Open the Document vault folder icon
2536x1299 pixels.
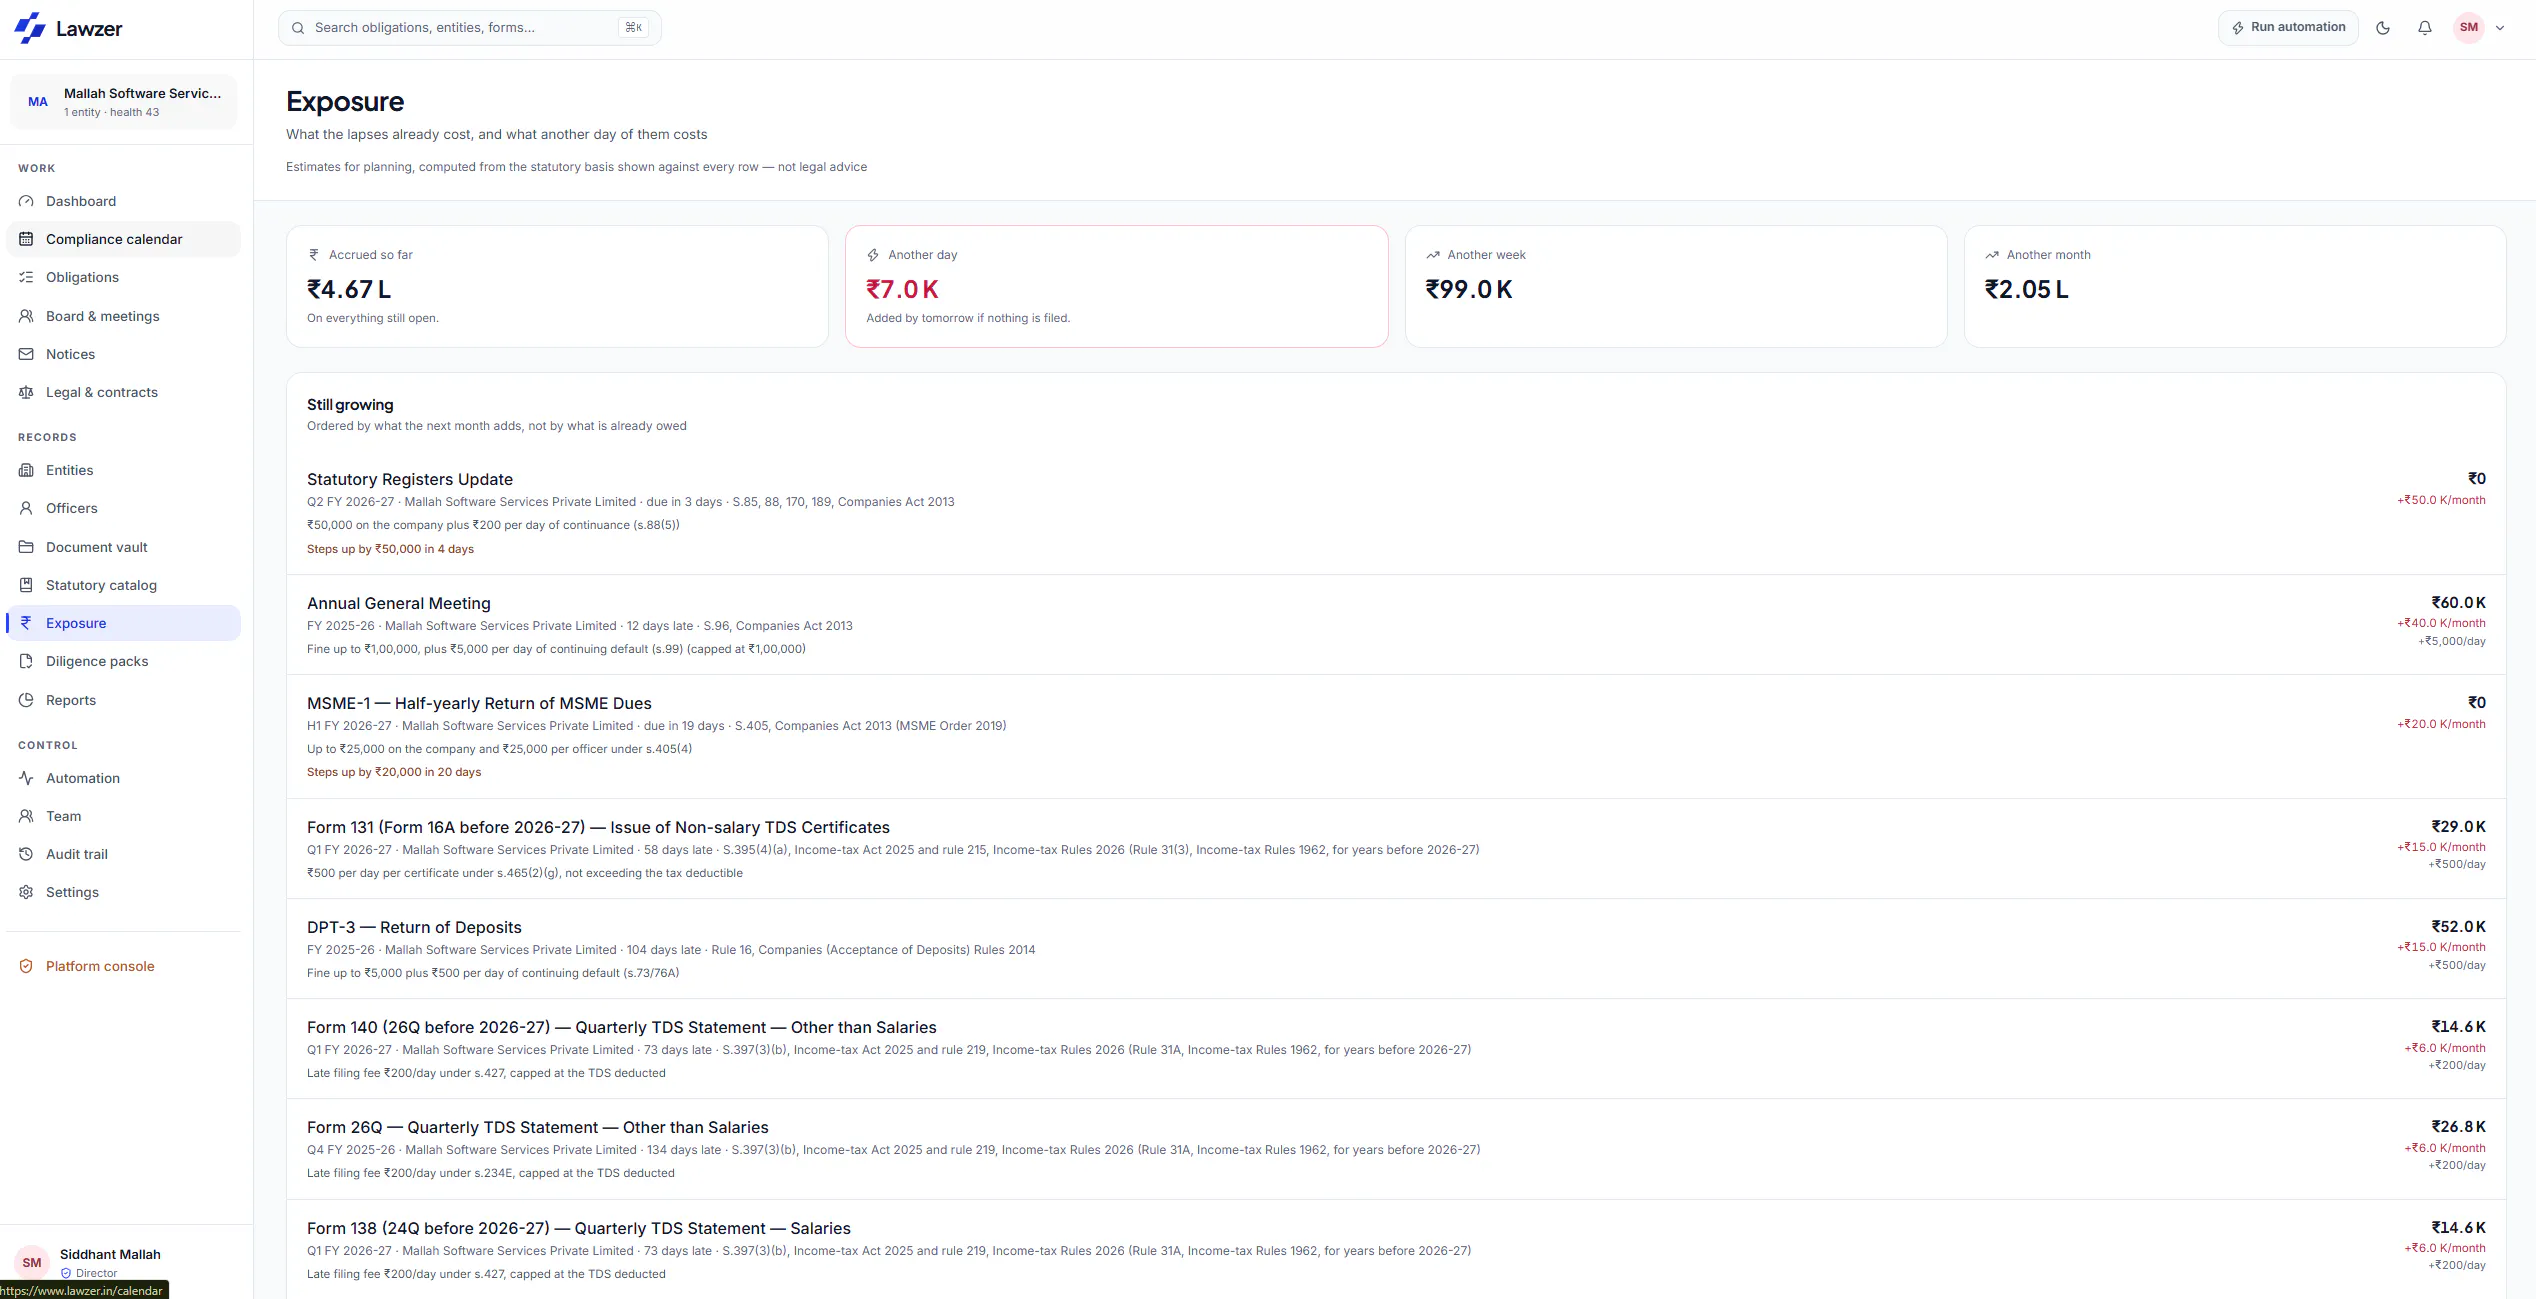(26, 547)
